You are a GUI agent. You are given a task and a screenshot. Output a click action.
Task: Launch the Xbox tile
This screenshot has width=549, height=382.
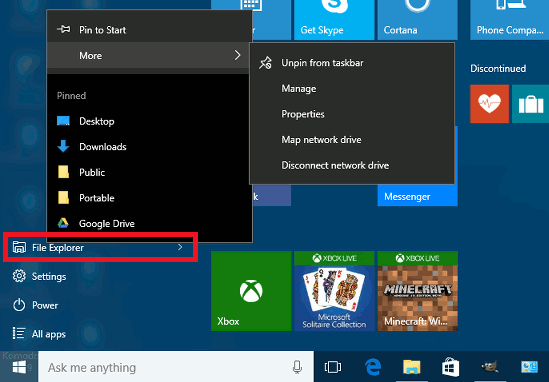pos(251,291)
